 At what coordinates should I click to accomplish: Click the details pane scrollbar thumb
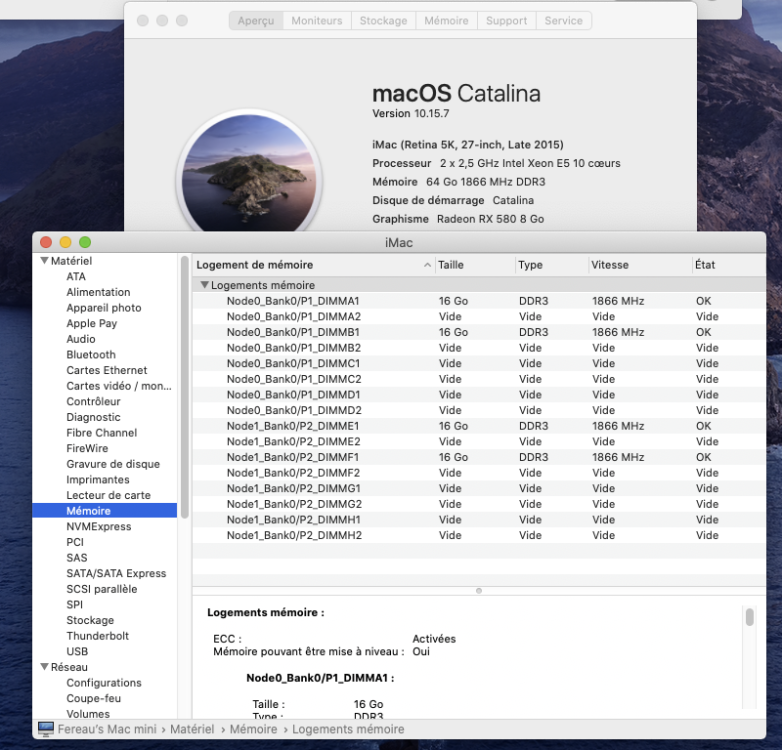tap(750, 616)
